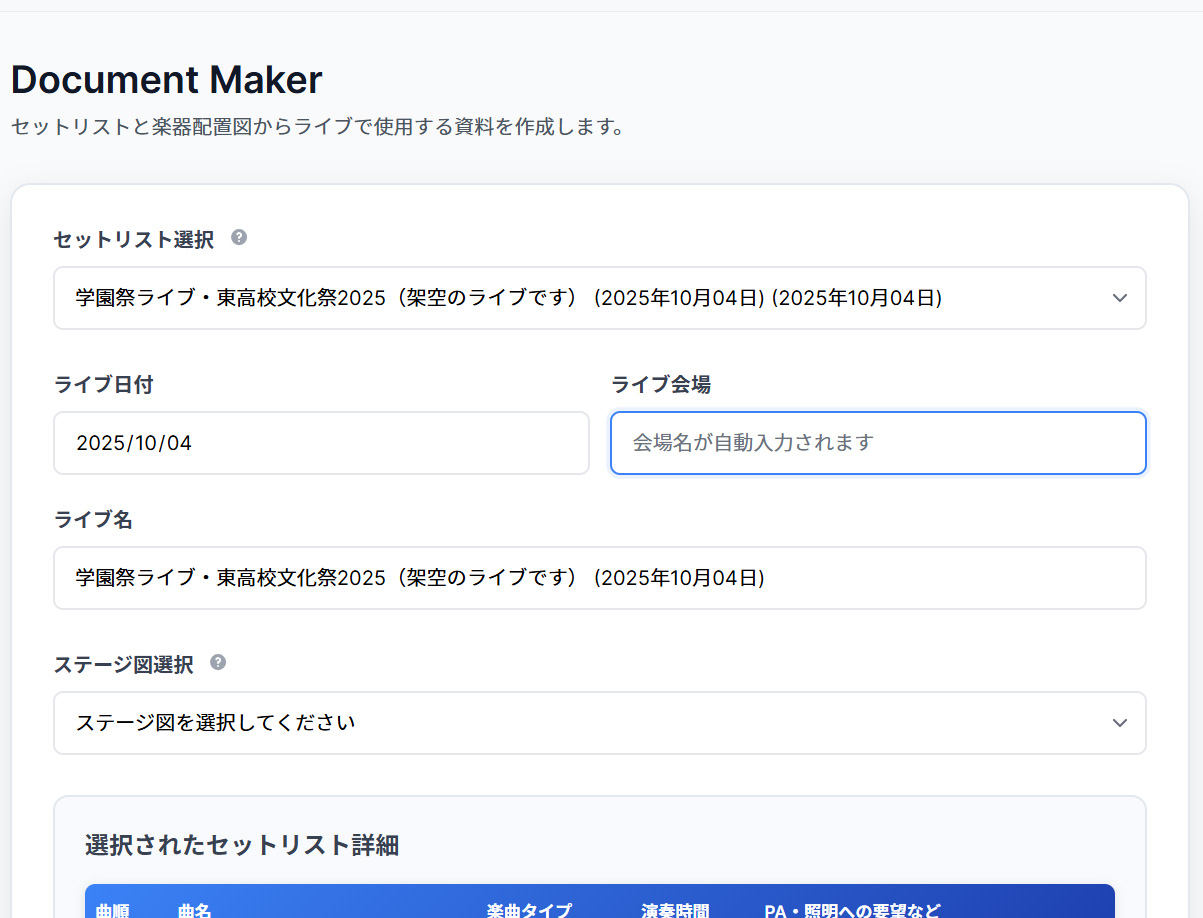Open the help icon beside セットリスト選択
Screen dimensions: 1203x918
click(239, 238)
